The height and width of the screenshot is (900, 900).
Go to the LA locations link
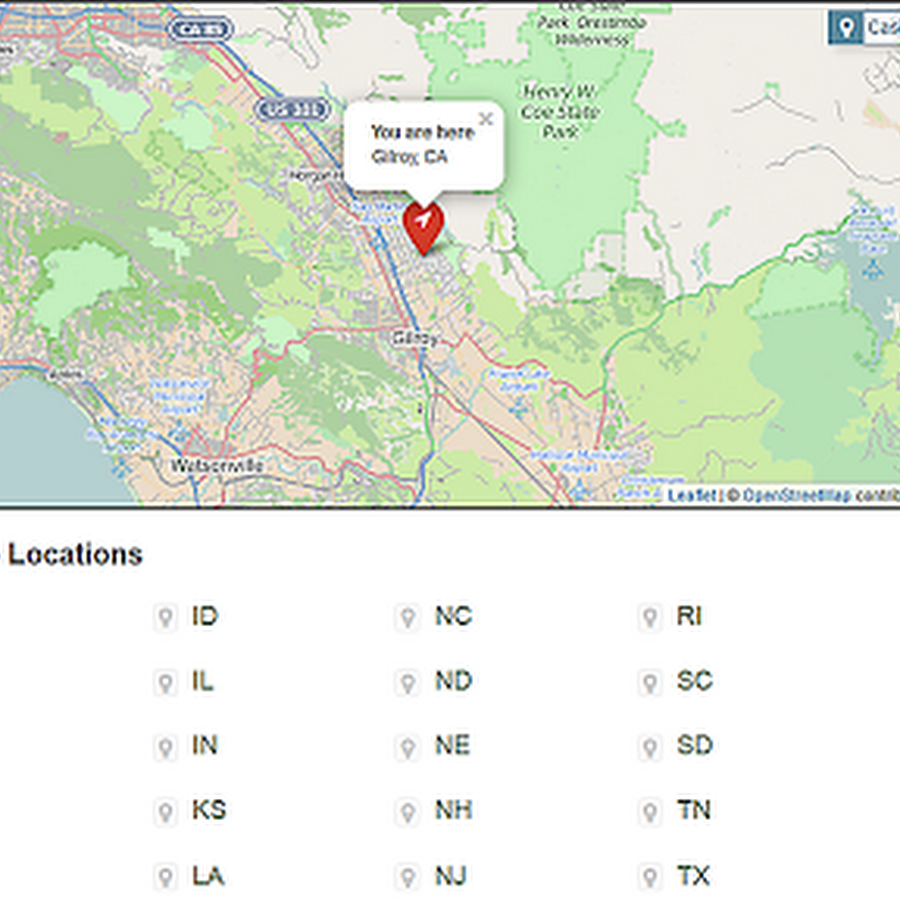[x=208, y=876]
